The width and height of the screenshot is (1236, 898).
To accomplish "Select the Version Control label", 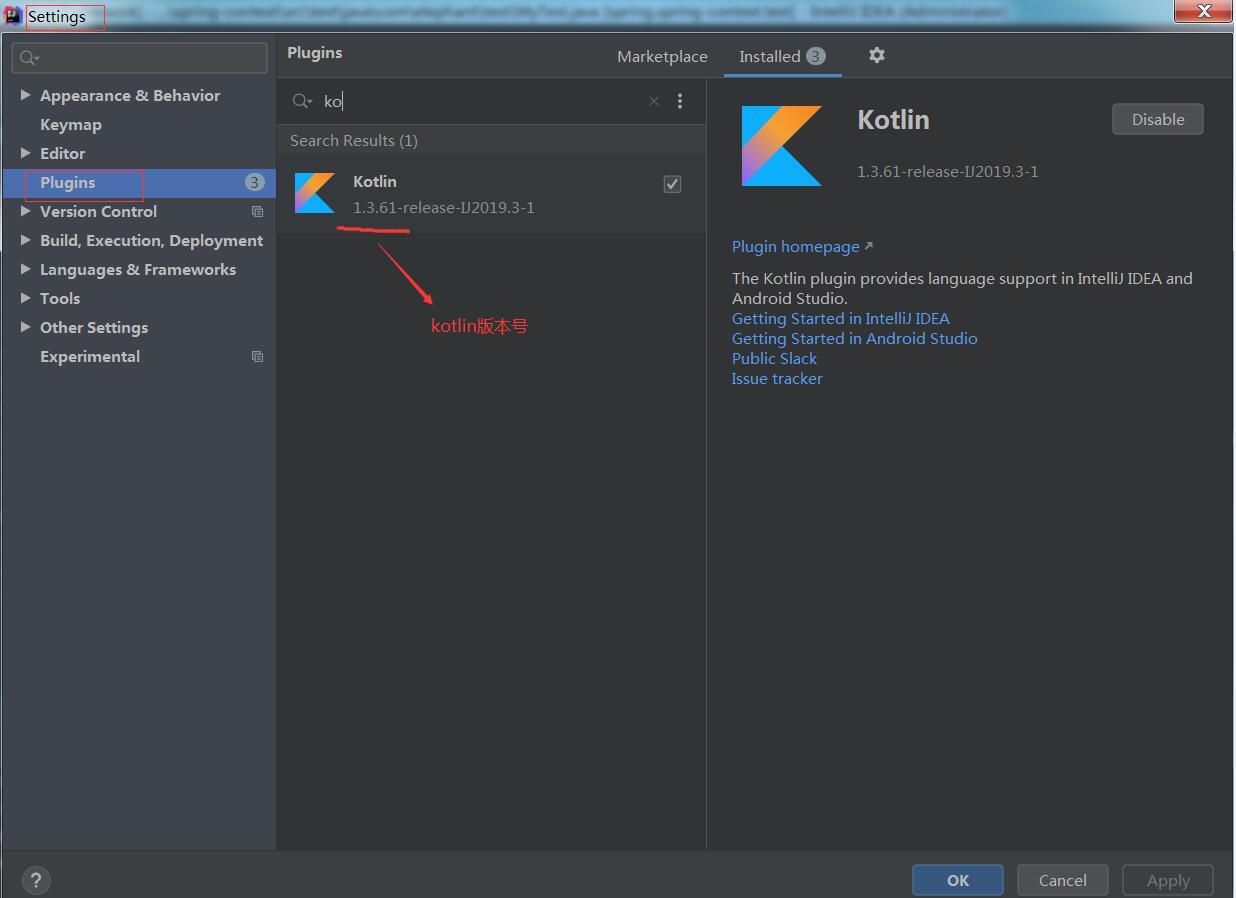I will click(98, 212).
